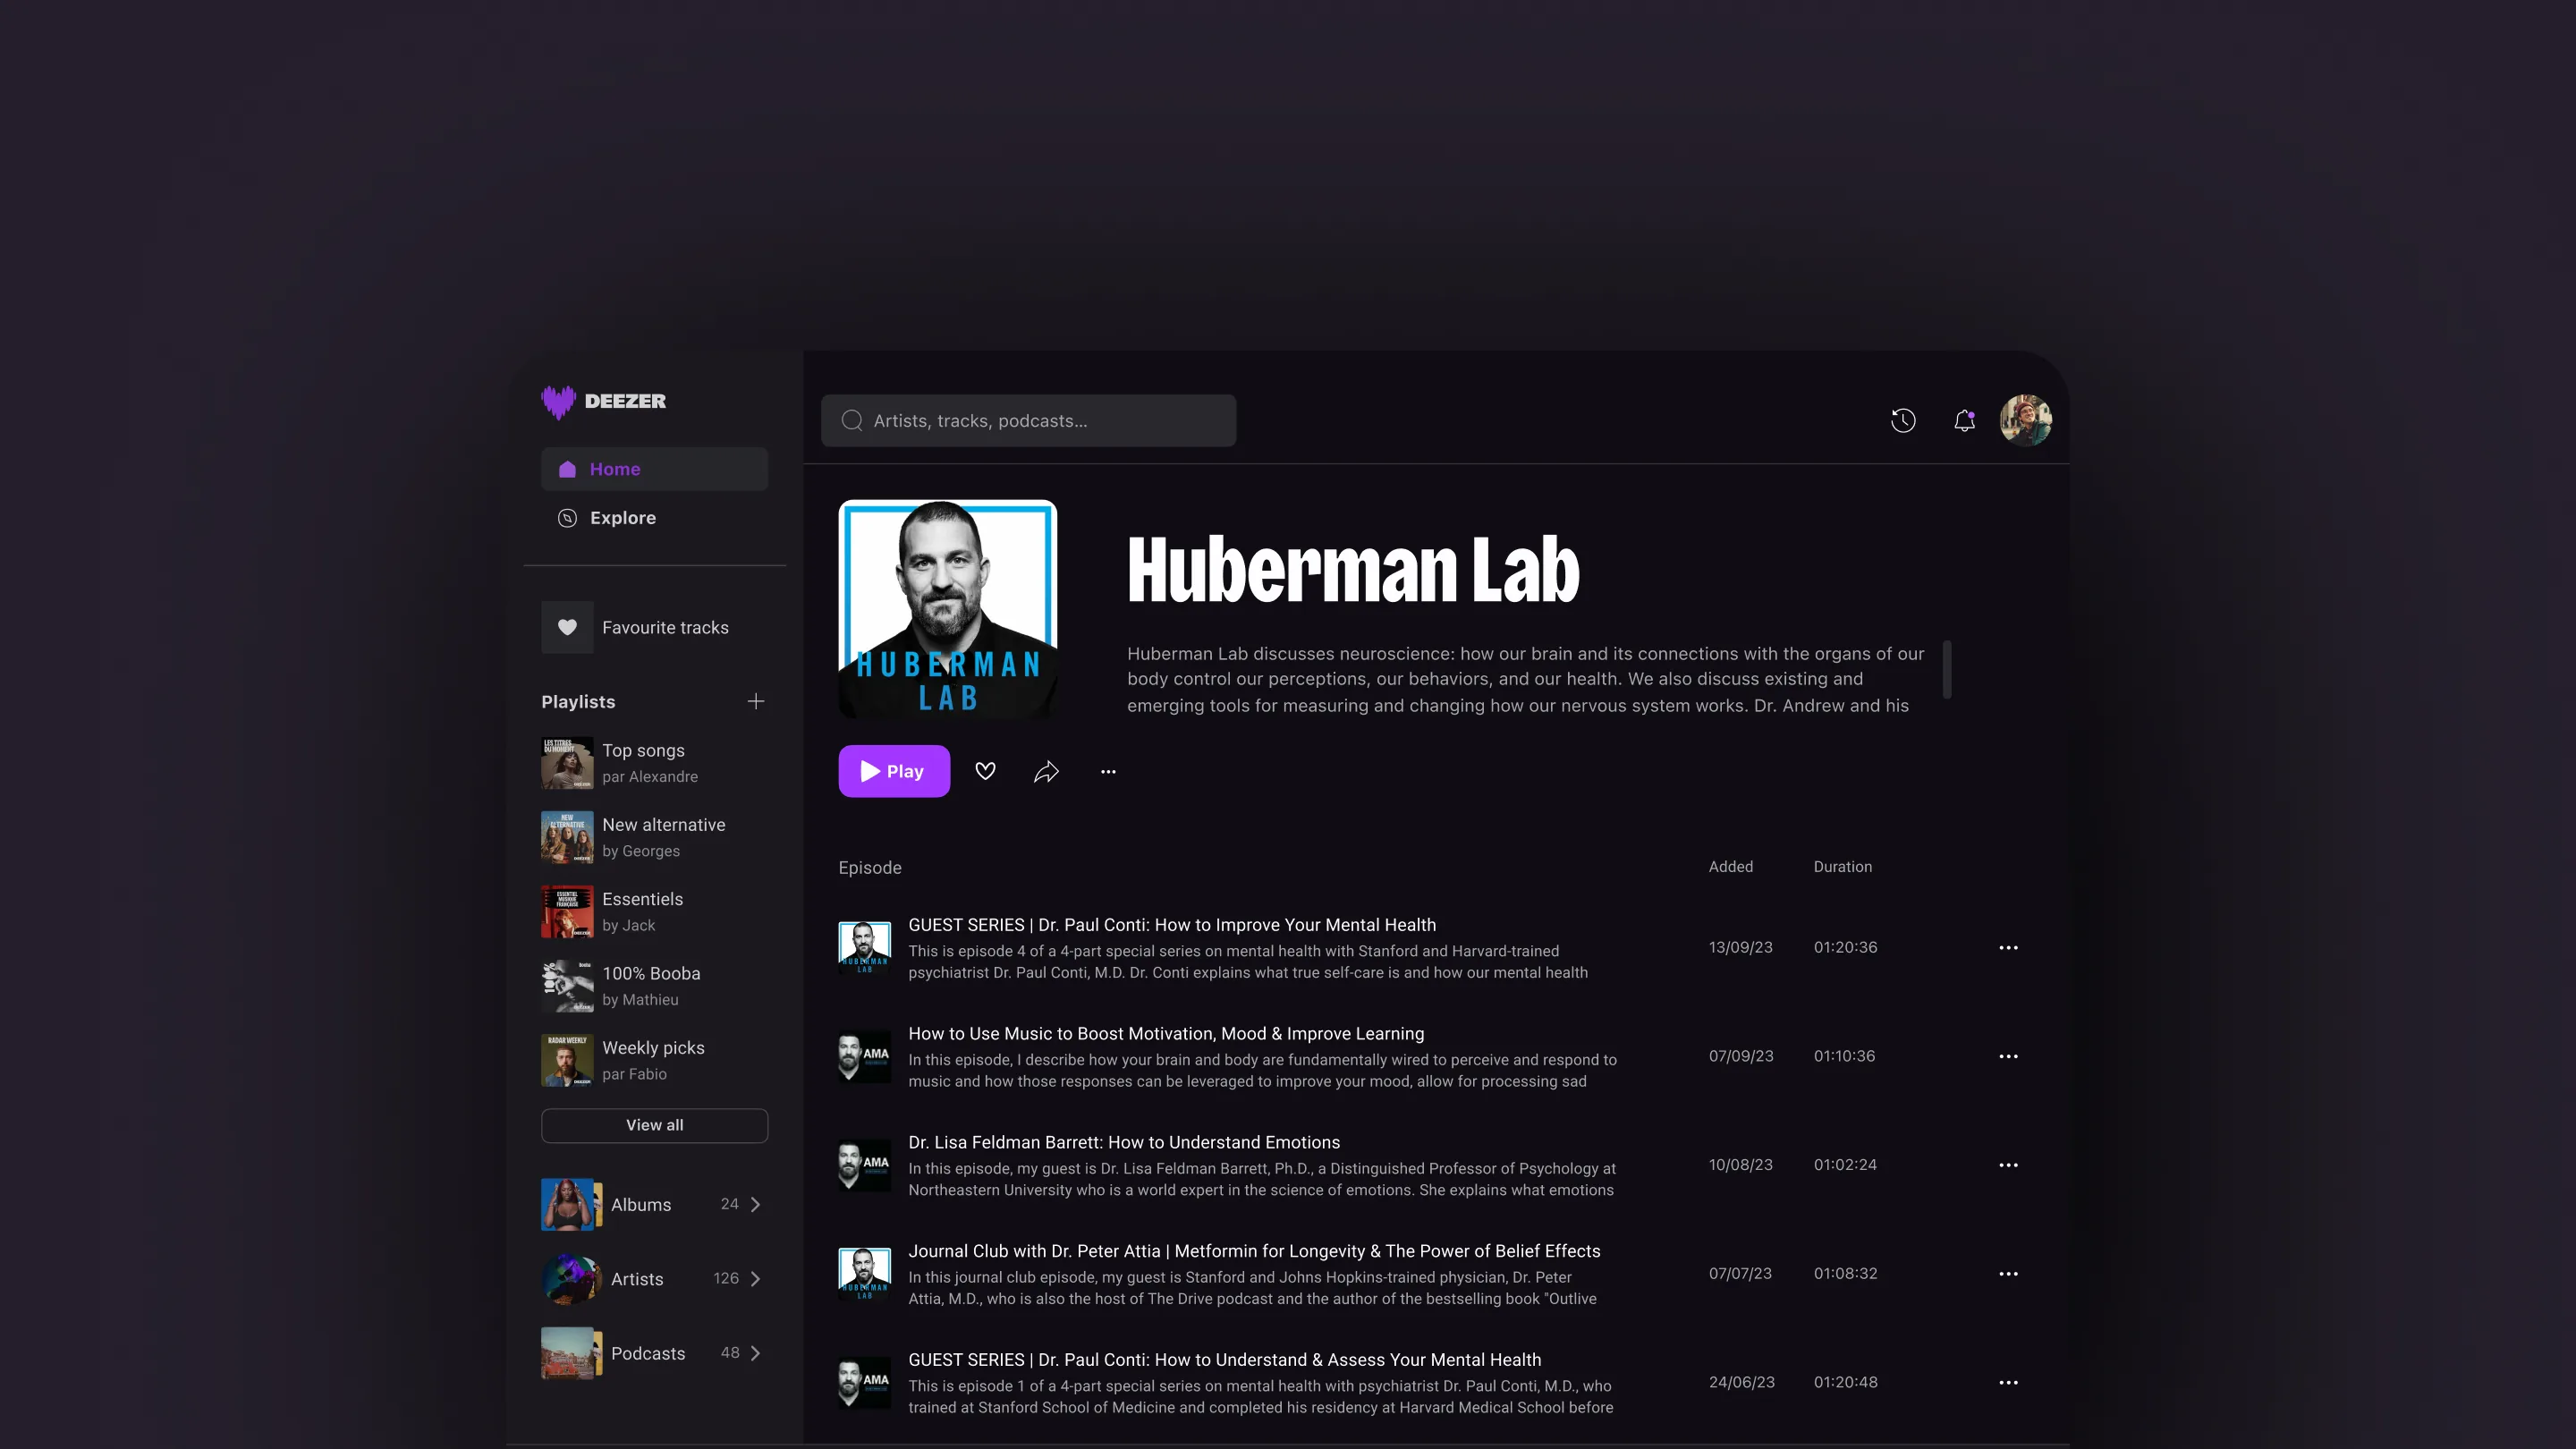Click the duration 01:20:36
This screenshot has width=2576, height=1449.
point(1845,947)
